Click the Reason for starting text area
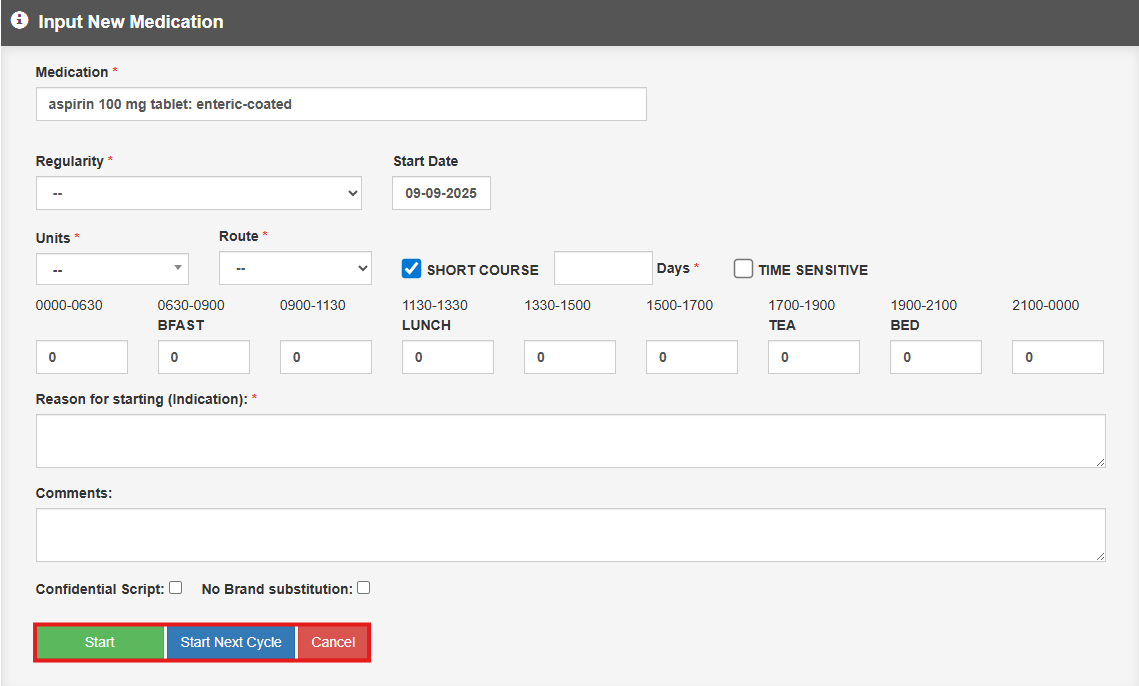This screenshot has height=686, width=1139. 570,441
